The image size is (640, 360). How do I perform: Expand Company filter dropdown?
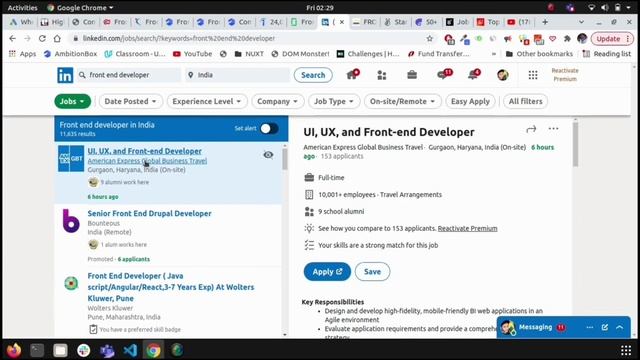[278, 101]
